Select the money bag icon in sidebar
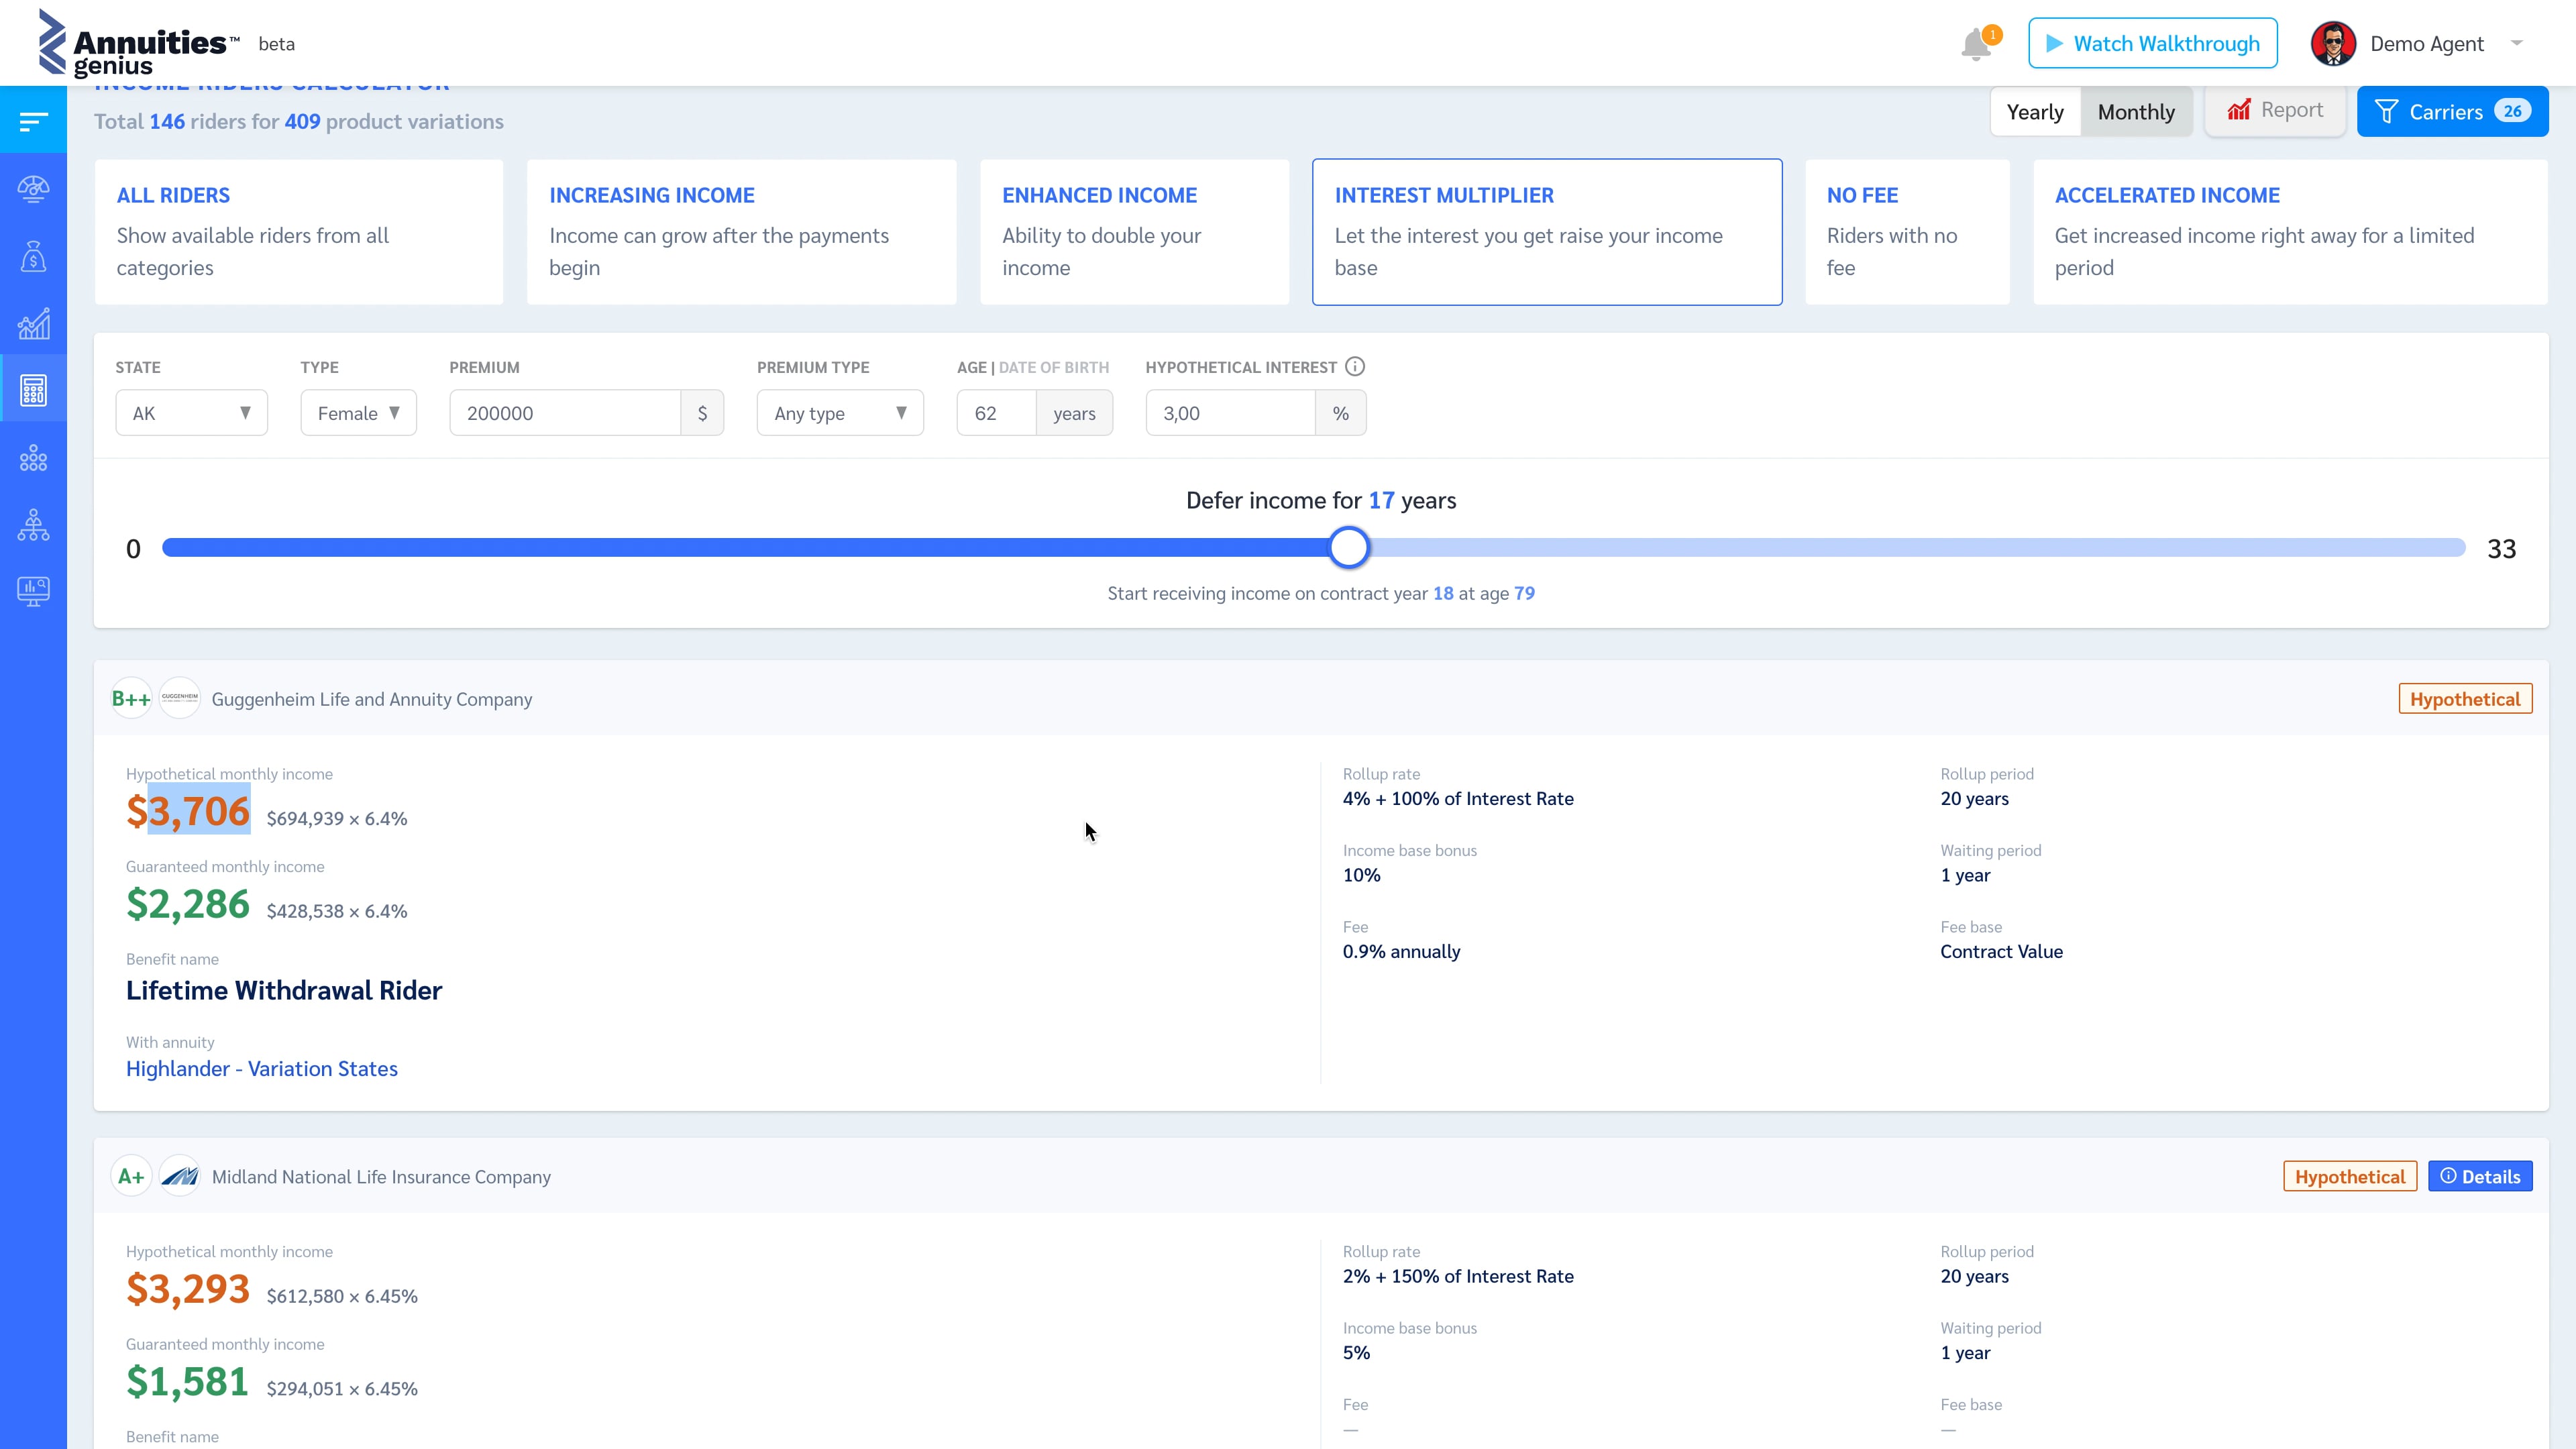Viewport: 2576px width, 1449px height. click(x=34, y=256)
